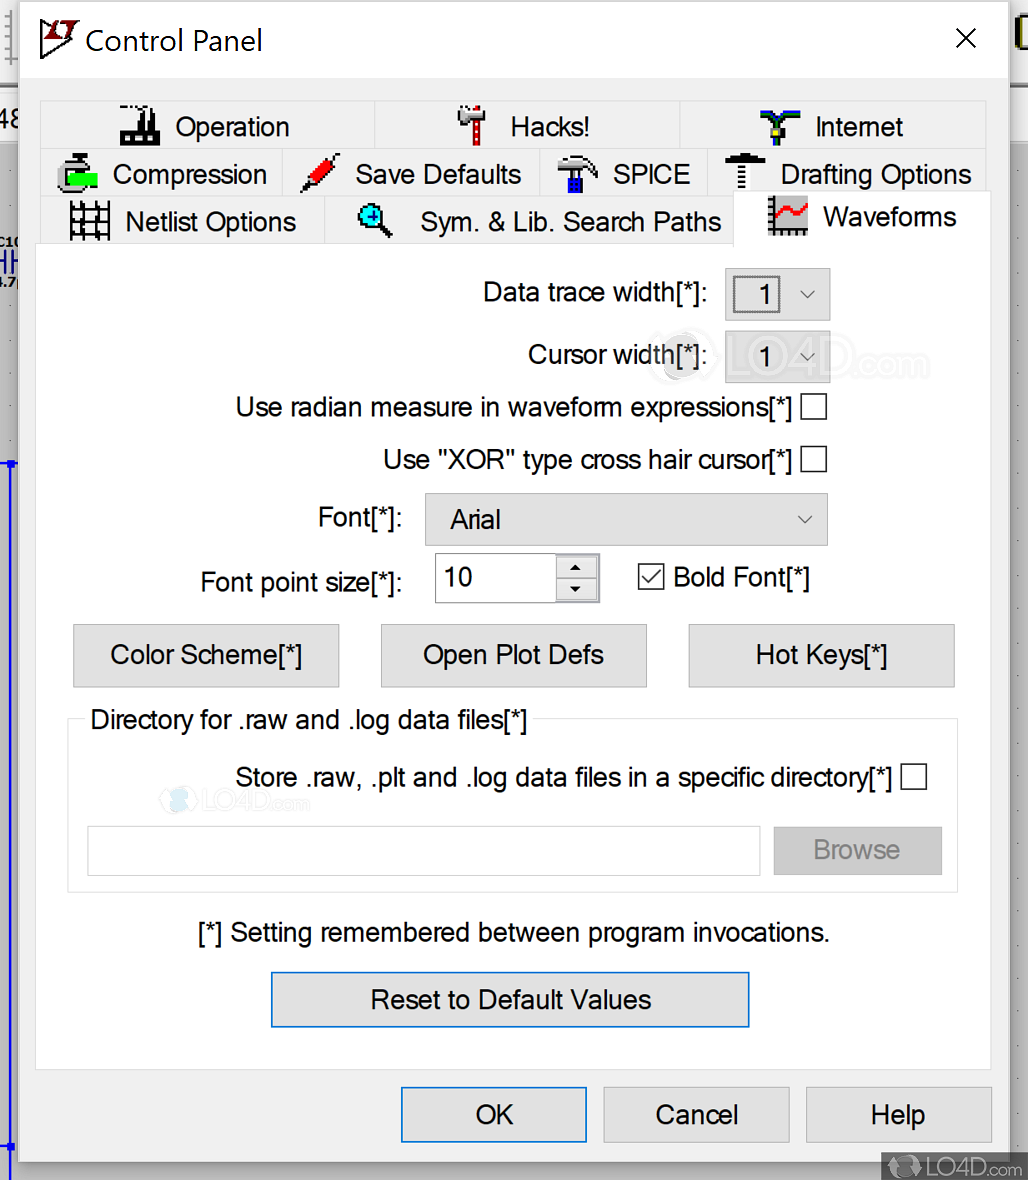Click Reset to Default Values
Viewport: 1028px width, 1180px height.
pyautogui.click(x=510, y=999)
